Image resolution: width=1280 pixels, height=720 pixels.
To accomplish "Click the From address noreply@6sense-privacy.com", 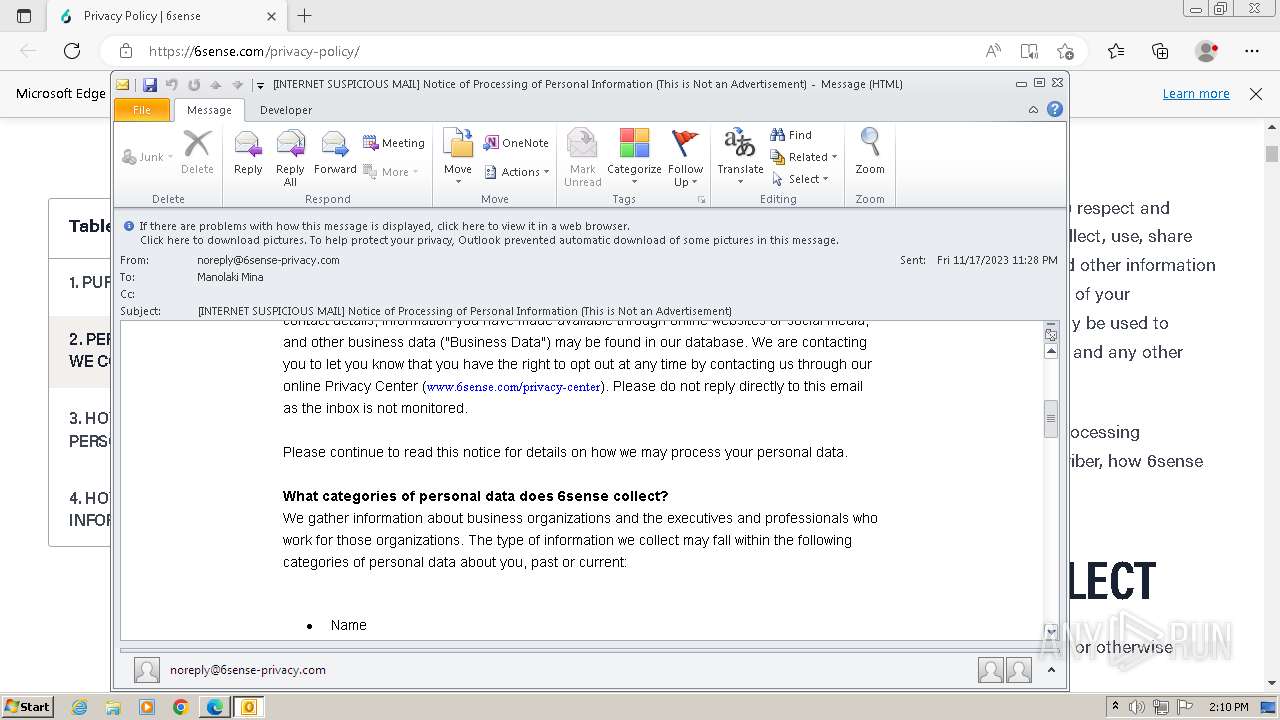I will [x=268, y=260].
